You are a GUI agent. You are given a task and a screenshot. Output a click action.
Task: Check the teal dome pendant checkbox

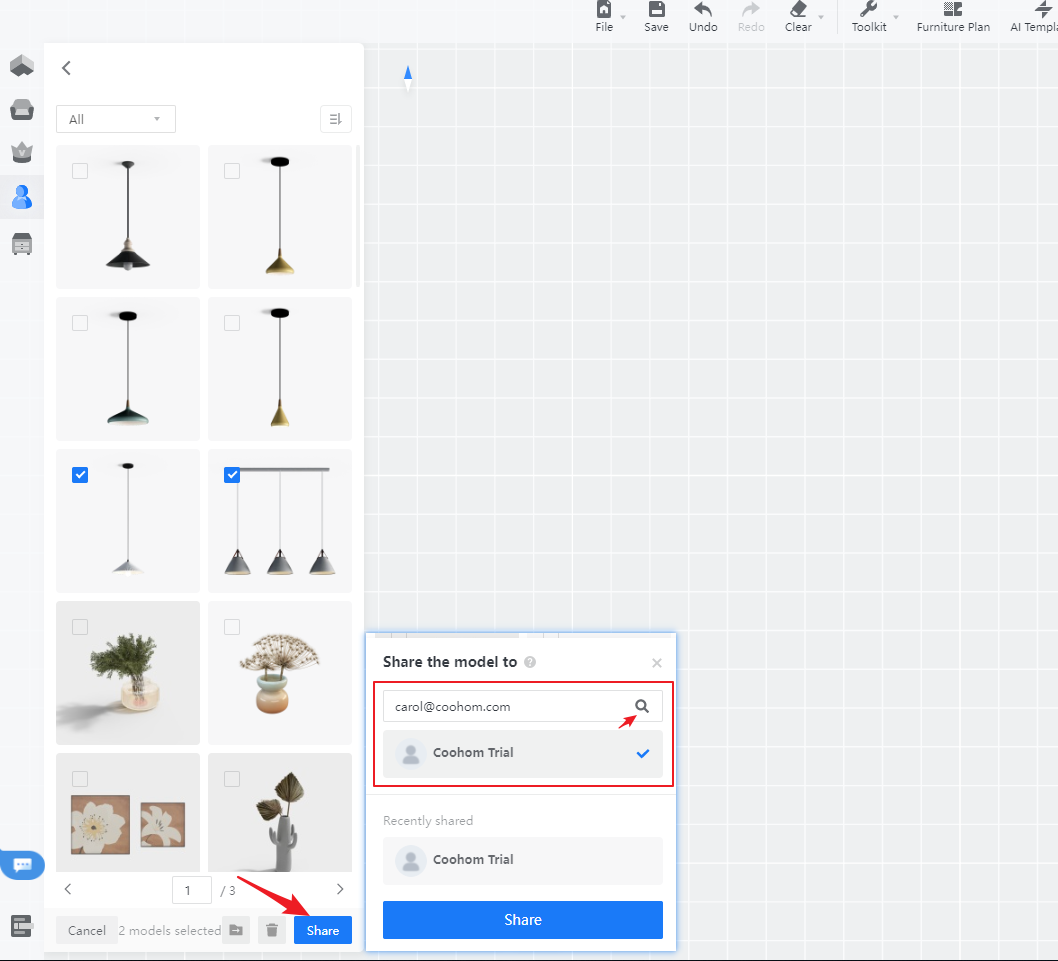80,323
